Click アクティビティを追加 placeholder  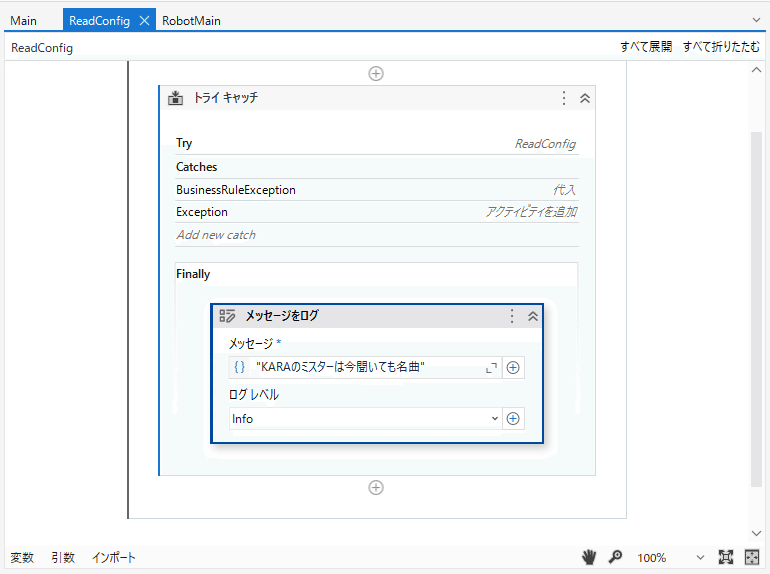pos(531,212)
